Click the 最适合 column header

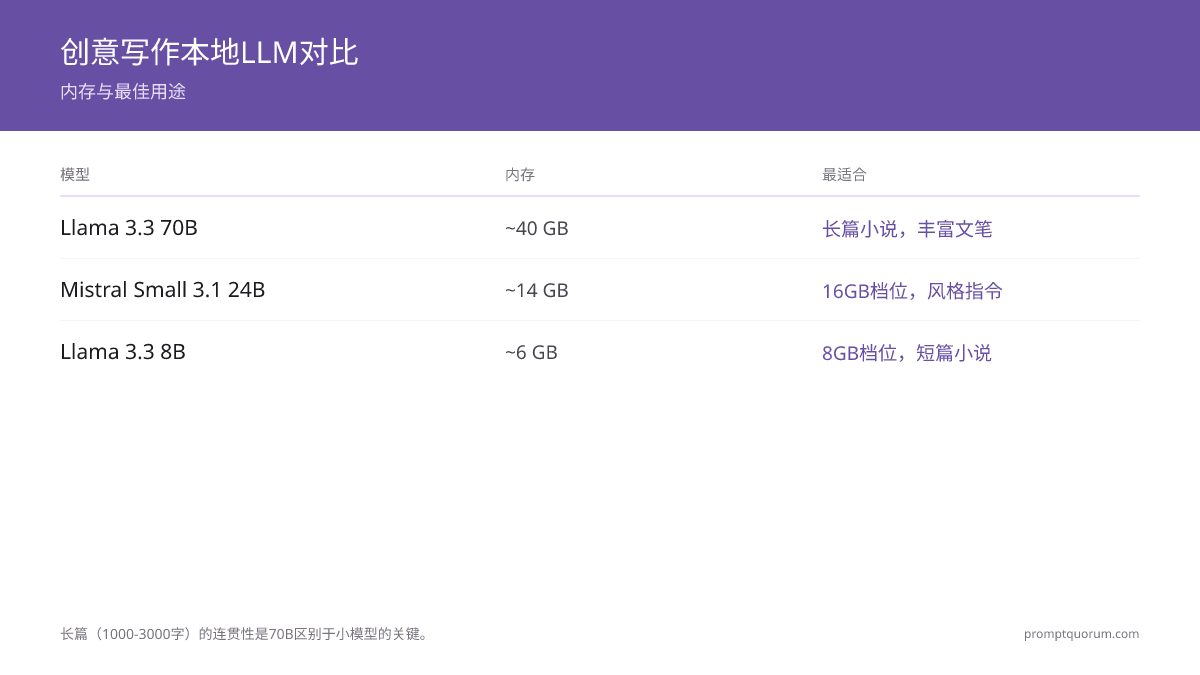tap(844, 175)
